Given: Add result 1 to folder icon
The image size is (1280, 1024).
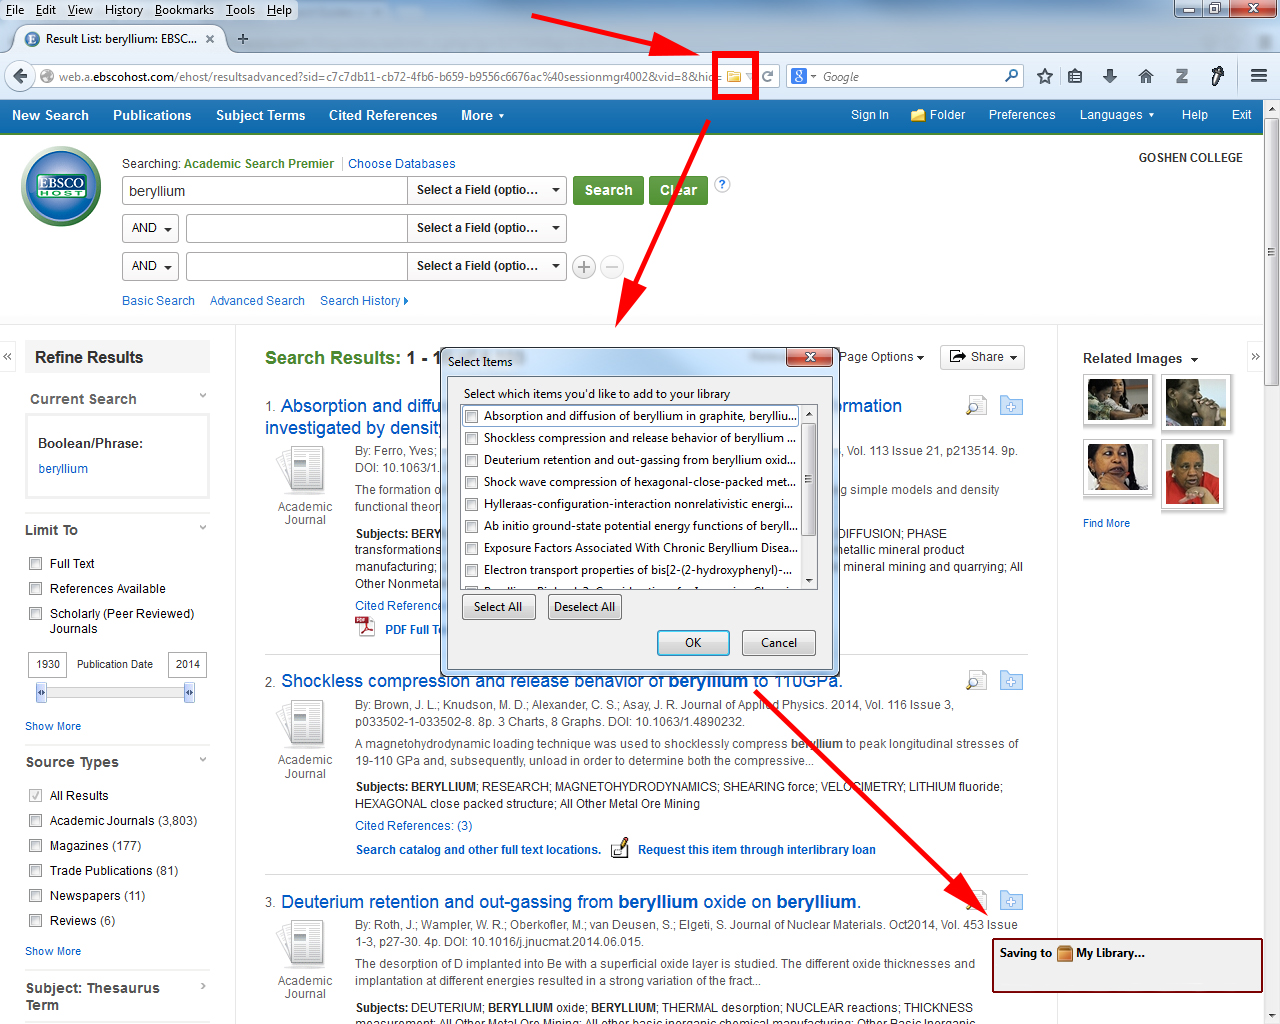Looking at the screenshot, I should [x=1011, y=406].
